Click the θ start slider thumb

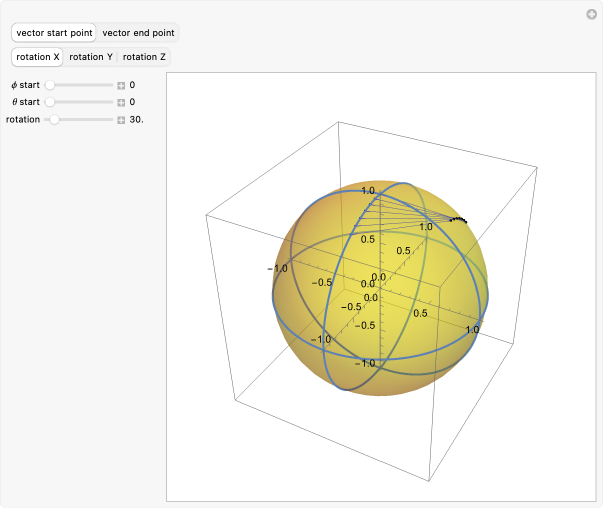[50, 102]
